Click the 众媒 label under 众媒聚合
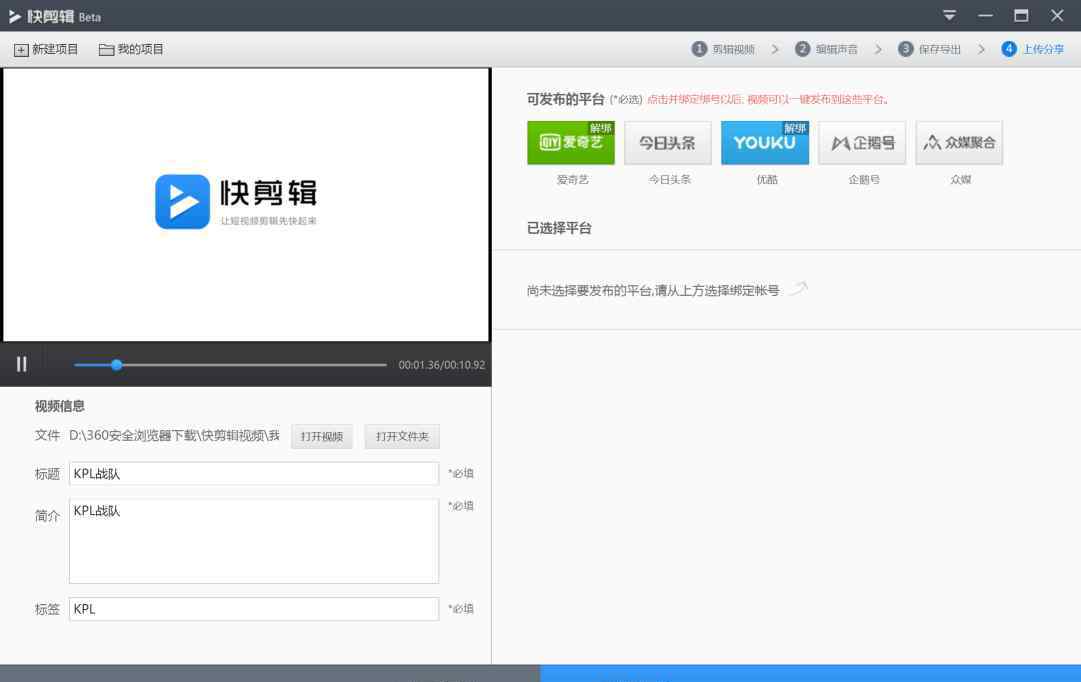Viewport: 1081px width, 682px height. (x=960, y=179)
